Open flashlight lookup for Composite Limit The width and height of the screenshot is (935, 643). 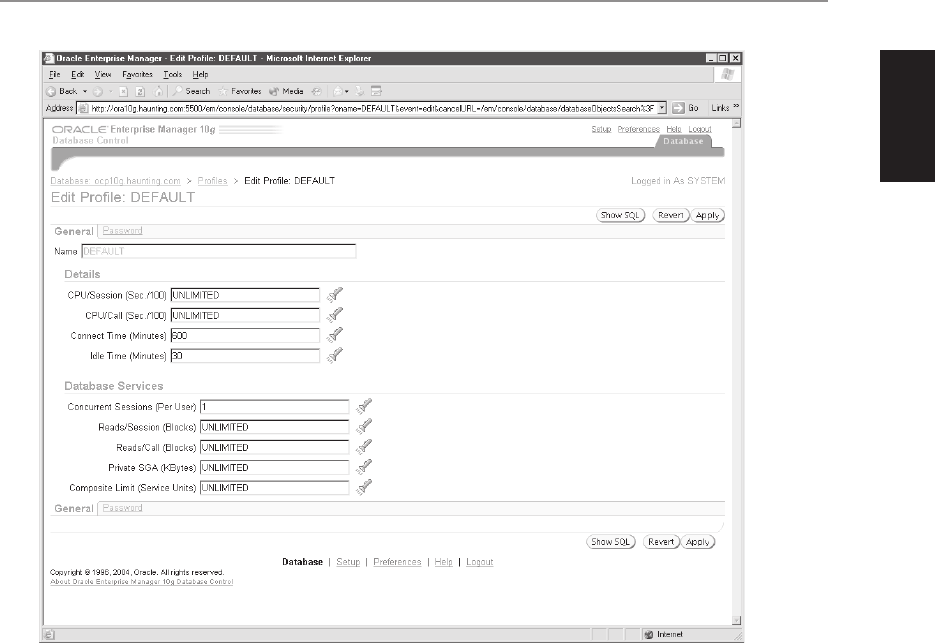pyautogui.click(x=364, y=487)
